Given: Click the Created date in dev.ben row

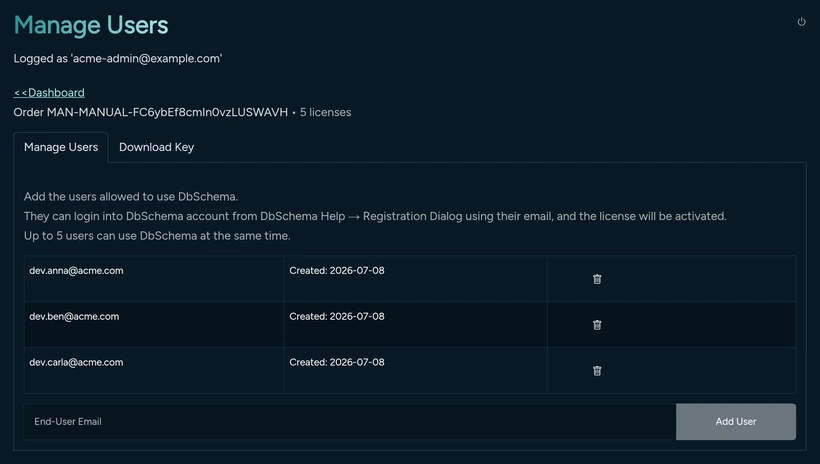Looking at the screenshot, I should 337,316.
